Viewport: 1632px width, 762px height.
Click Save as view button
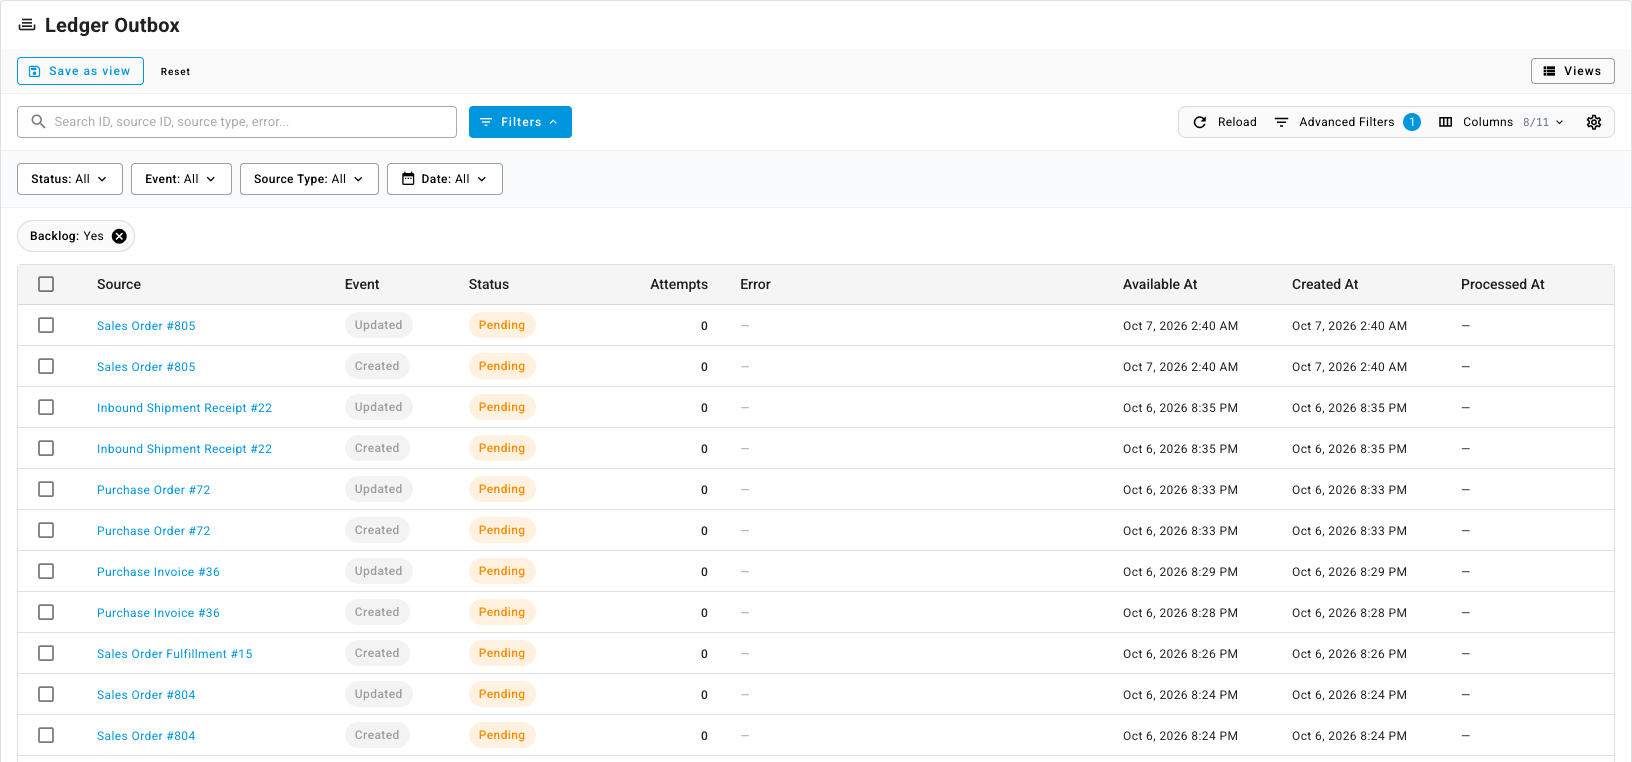point(80,71)
